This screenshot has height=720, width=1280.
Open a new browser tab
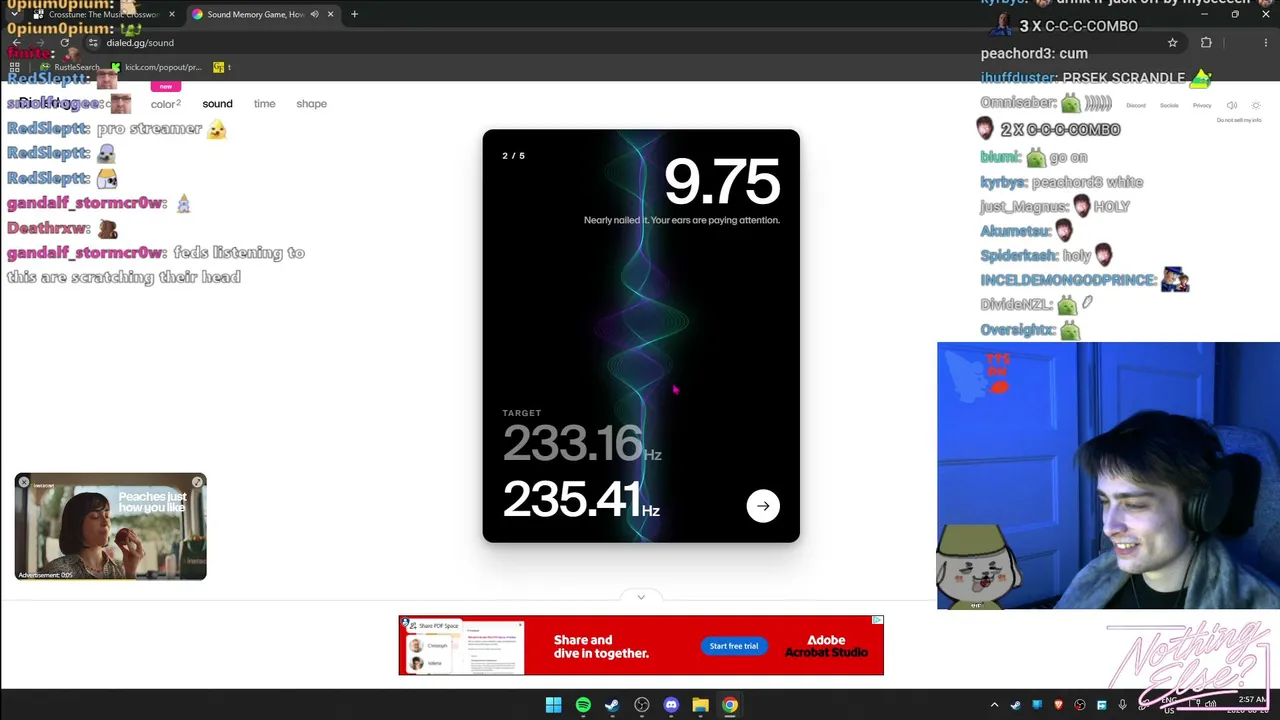(x=354, y=15)
